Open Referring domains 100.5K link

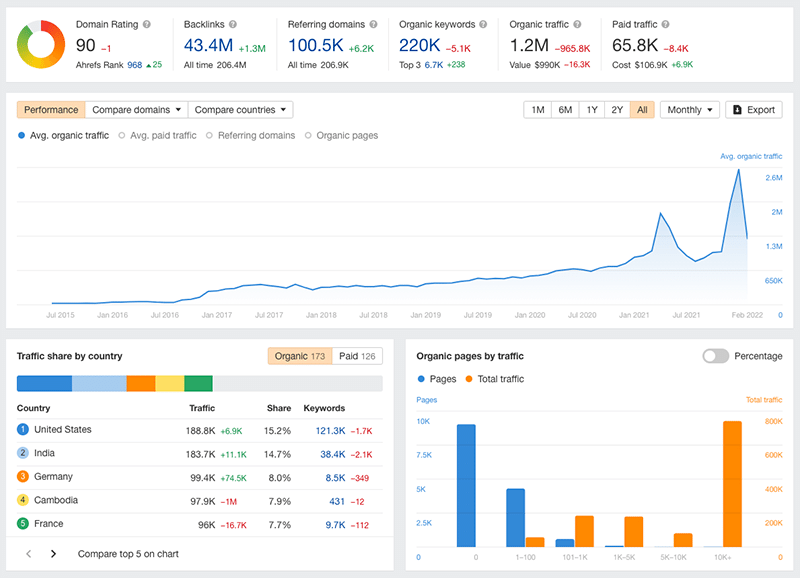click(316, 45)
